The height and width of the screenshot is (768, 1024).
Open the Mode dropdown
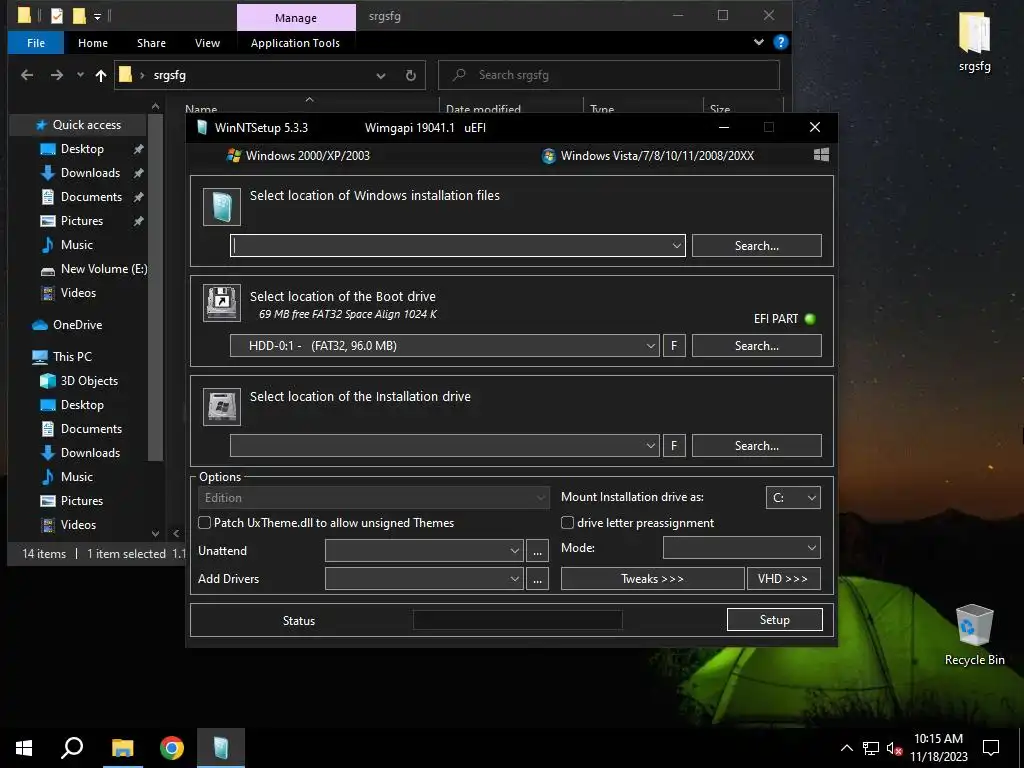coord(742,548)
